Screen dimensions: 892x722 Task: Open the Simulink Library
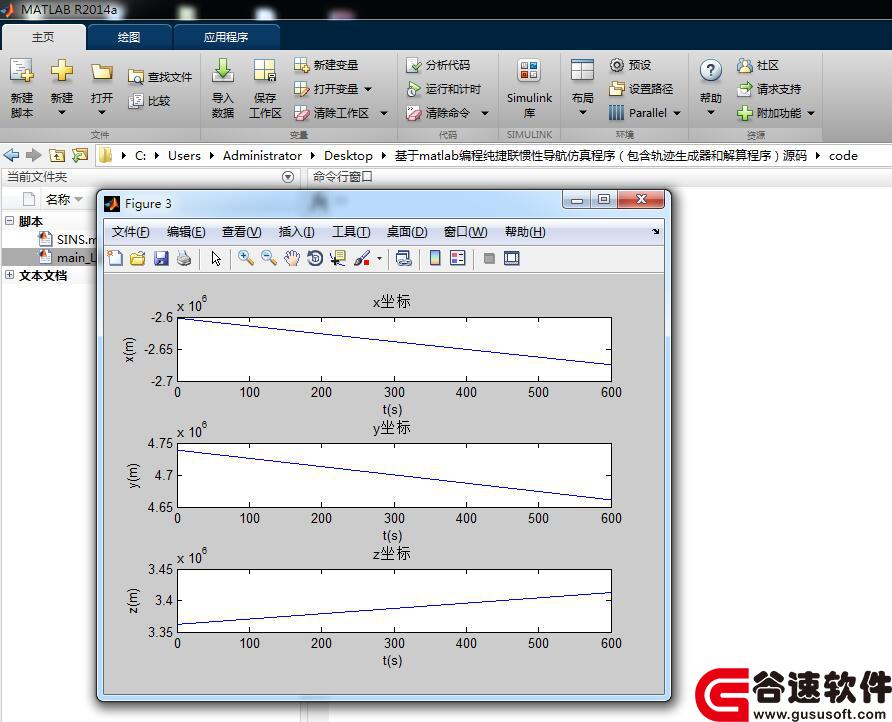(x=529, y=88)
